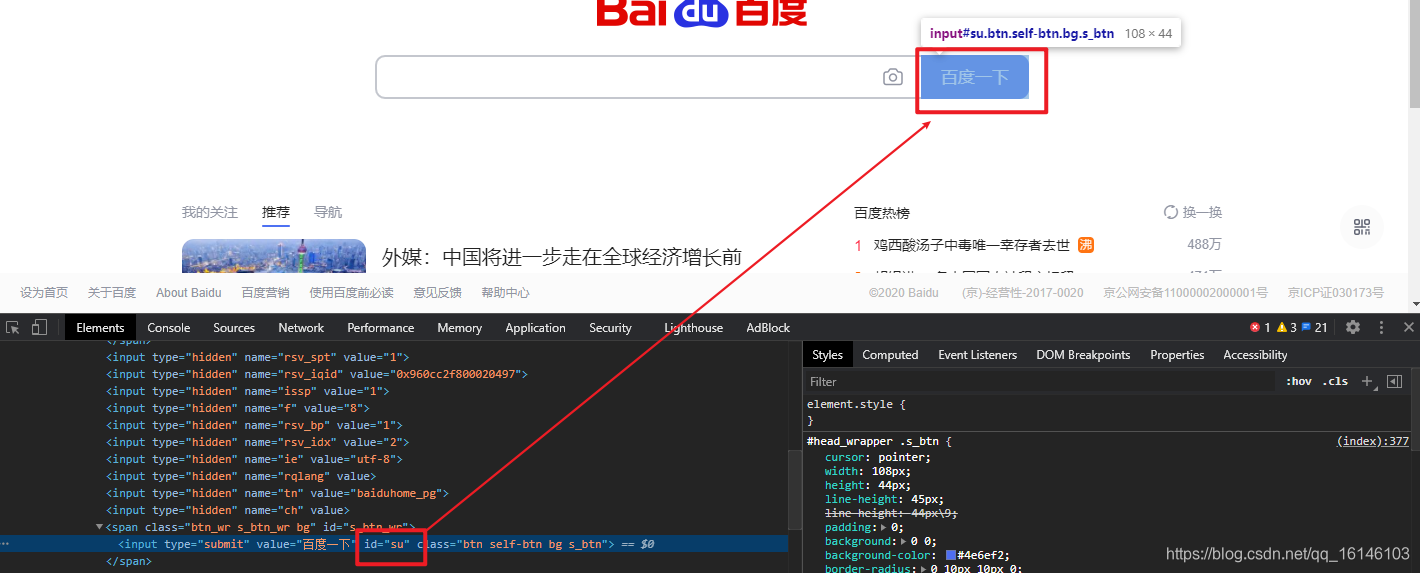The image size is (1420, 573).
Task: Click the element.style rule block
Action: (x=1108, y=412)
